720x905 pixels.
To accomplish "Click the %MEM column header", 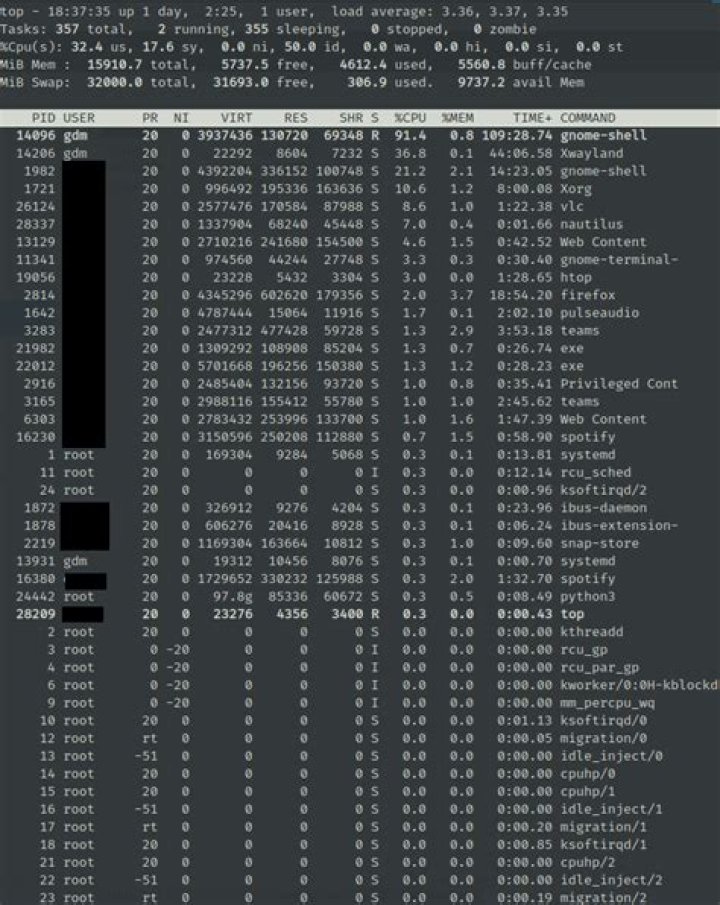I will click(457, 118).
